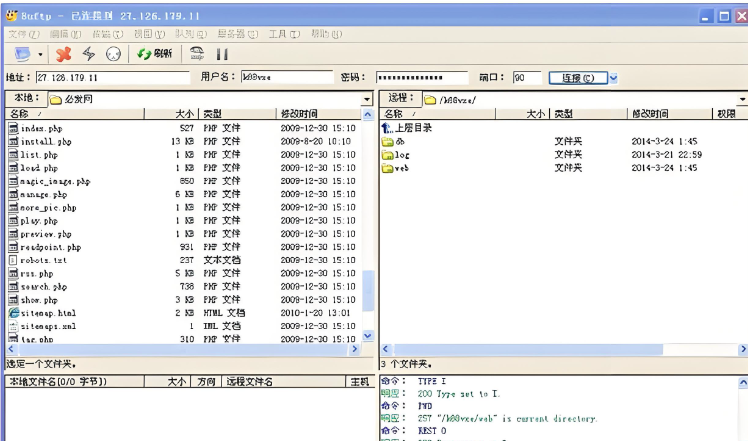Screen dimensions: 748x441
Task: Click the lightning bolt quick connect icon
Action: pos(89,54)
